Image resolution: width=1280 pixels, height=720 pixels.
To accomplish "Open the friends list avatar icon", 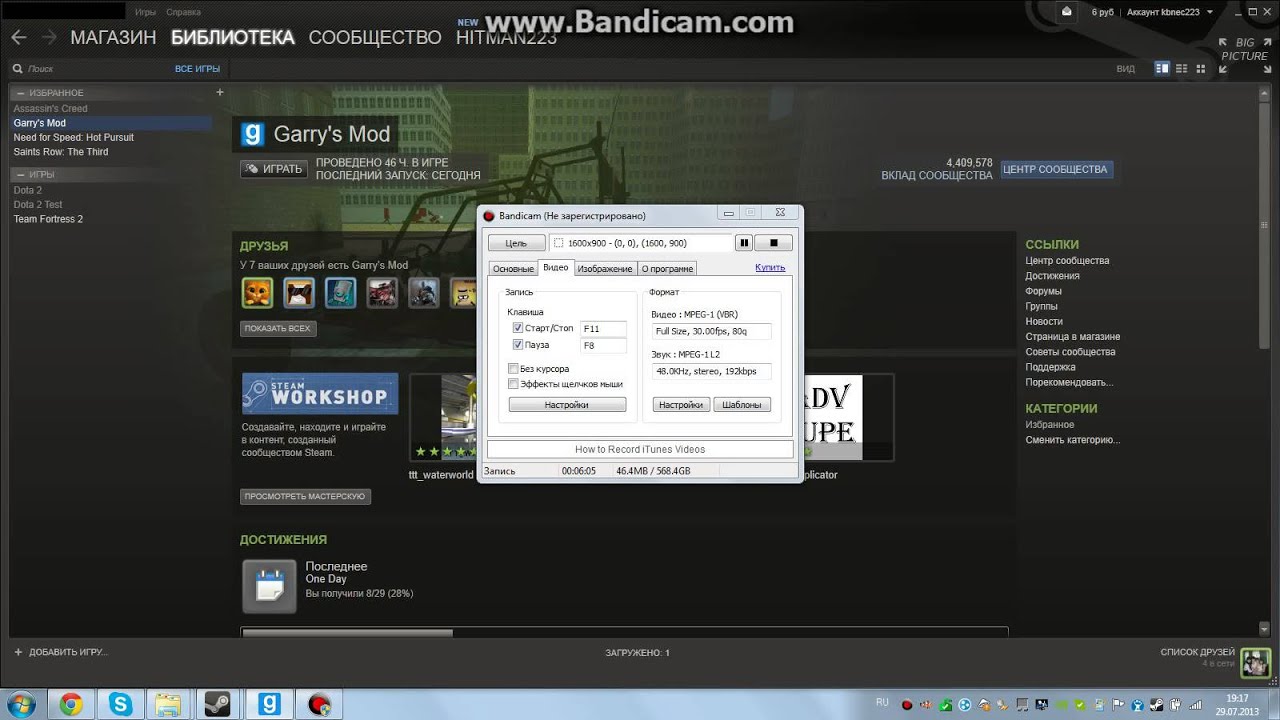I will 1255,661.
